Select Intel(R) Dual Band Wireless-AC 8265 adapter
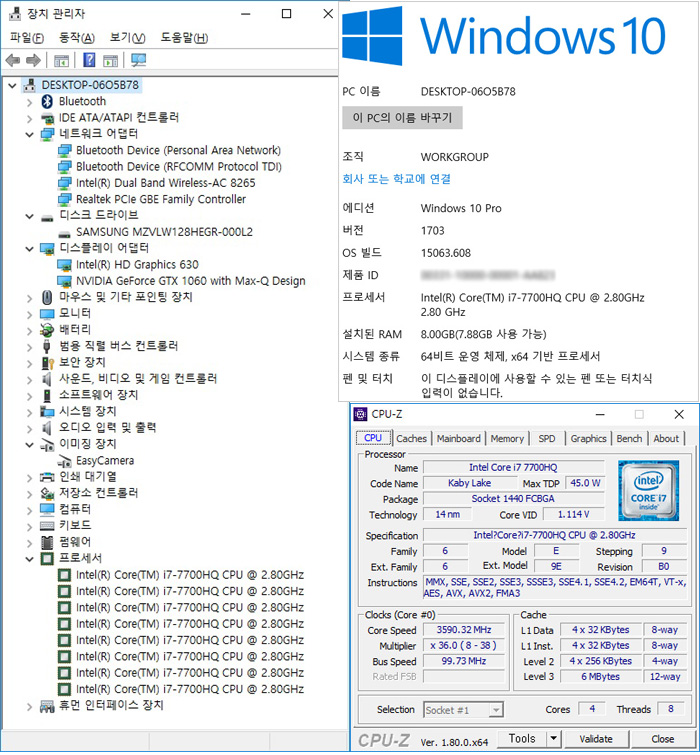Image resolution: width=700 pixels, height=755 pixels. coord(166,183)
